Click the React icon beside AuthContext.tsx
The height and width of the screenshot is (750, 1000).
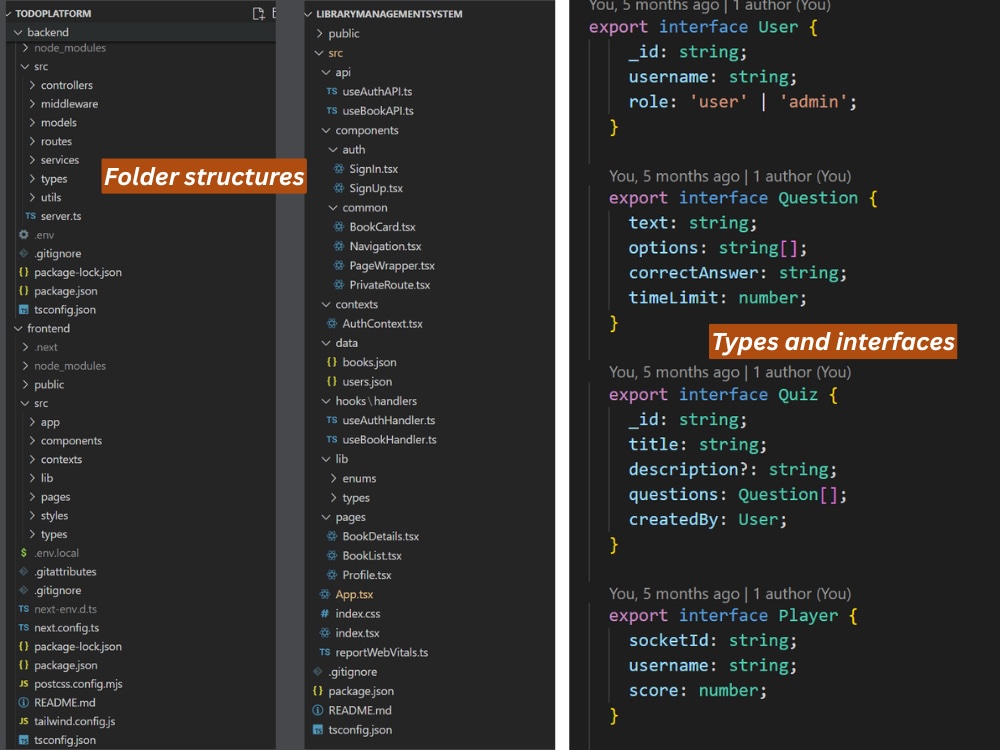click(332, 323)
